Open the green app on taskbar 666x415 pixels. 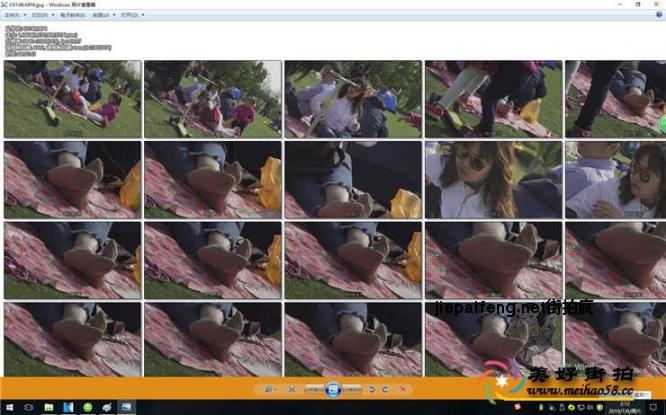tap(88, 407)
